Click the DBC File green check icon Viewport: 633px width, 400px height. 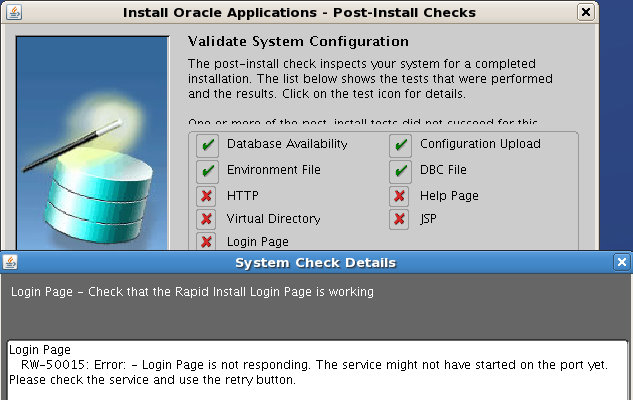[x=400, y=170]
